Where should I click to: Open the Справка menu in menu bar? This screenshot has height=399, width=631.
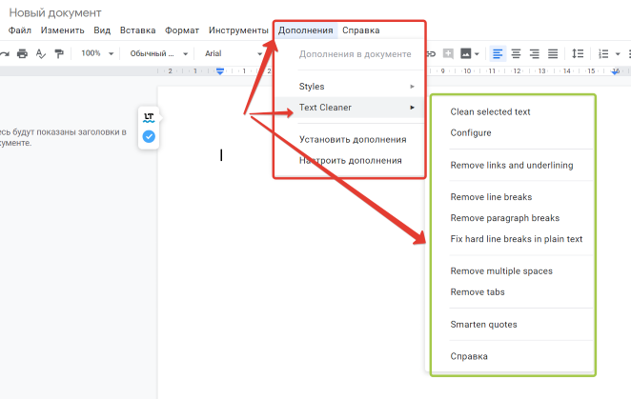click(x=361, y=30)
